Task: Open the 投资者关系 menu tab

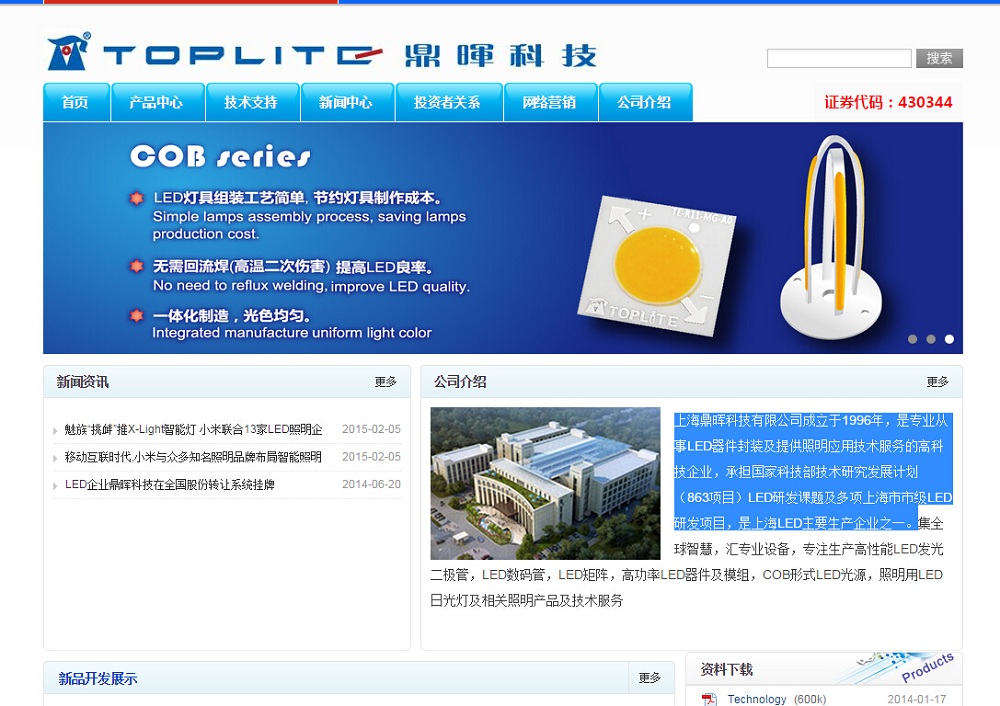Action: point(448,102)
